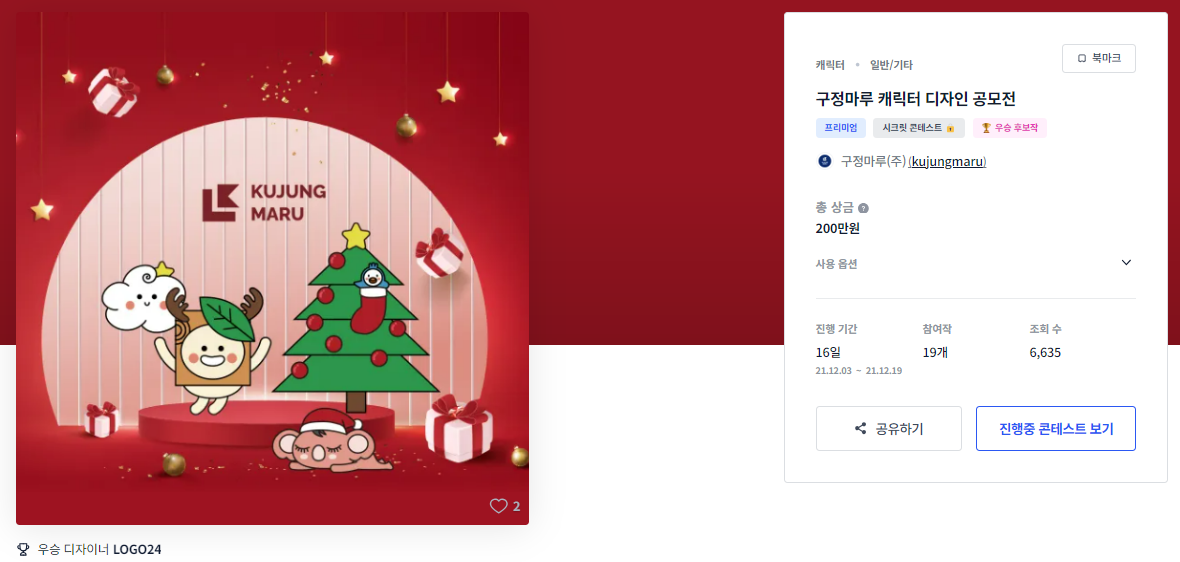Click the trophy icon beside 우승 디자이너
The width and height of the screenshot is (1180, 562).
(23, 548)
